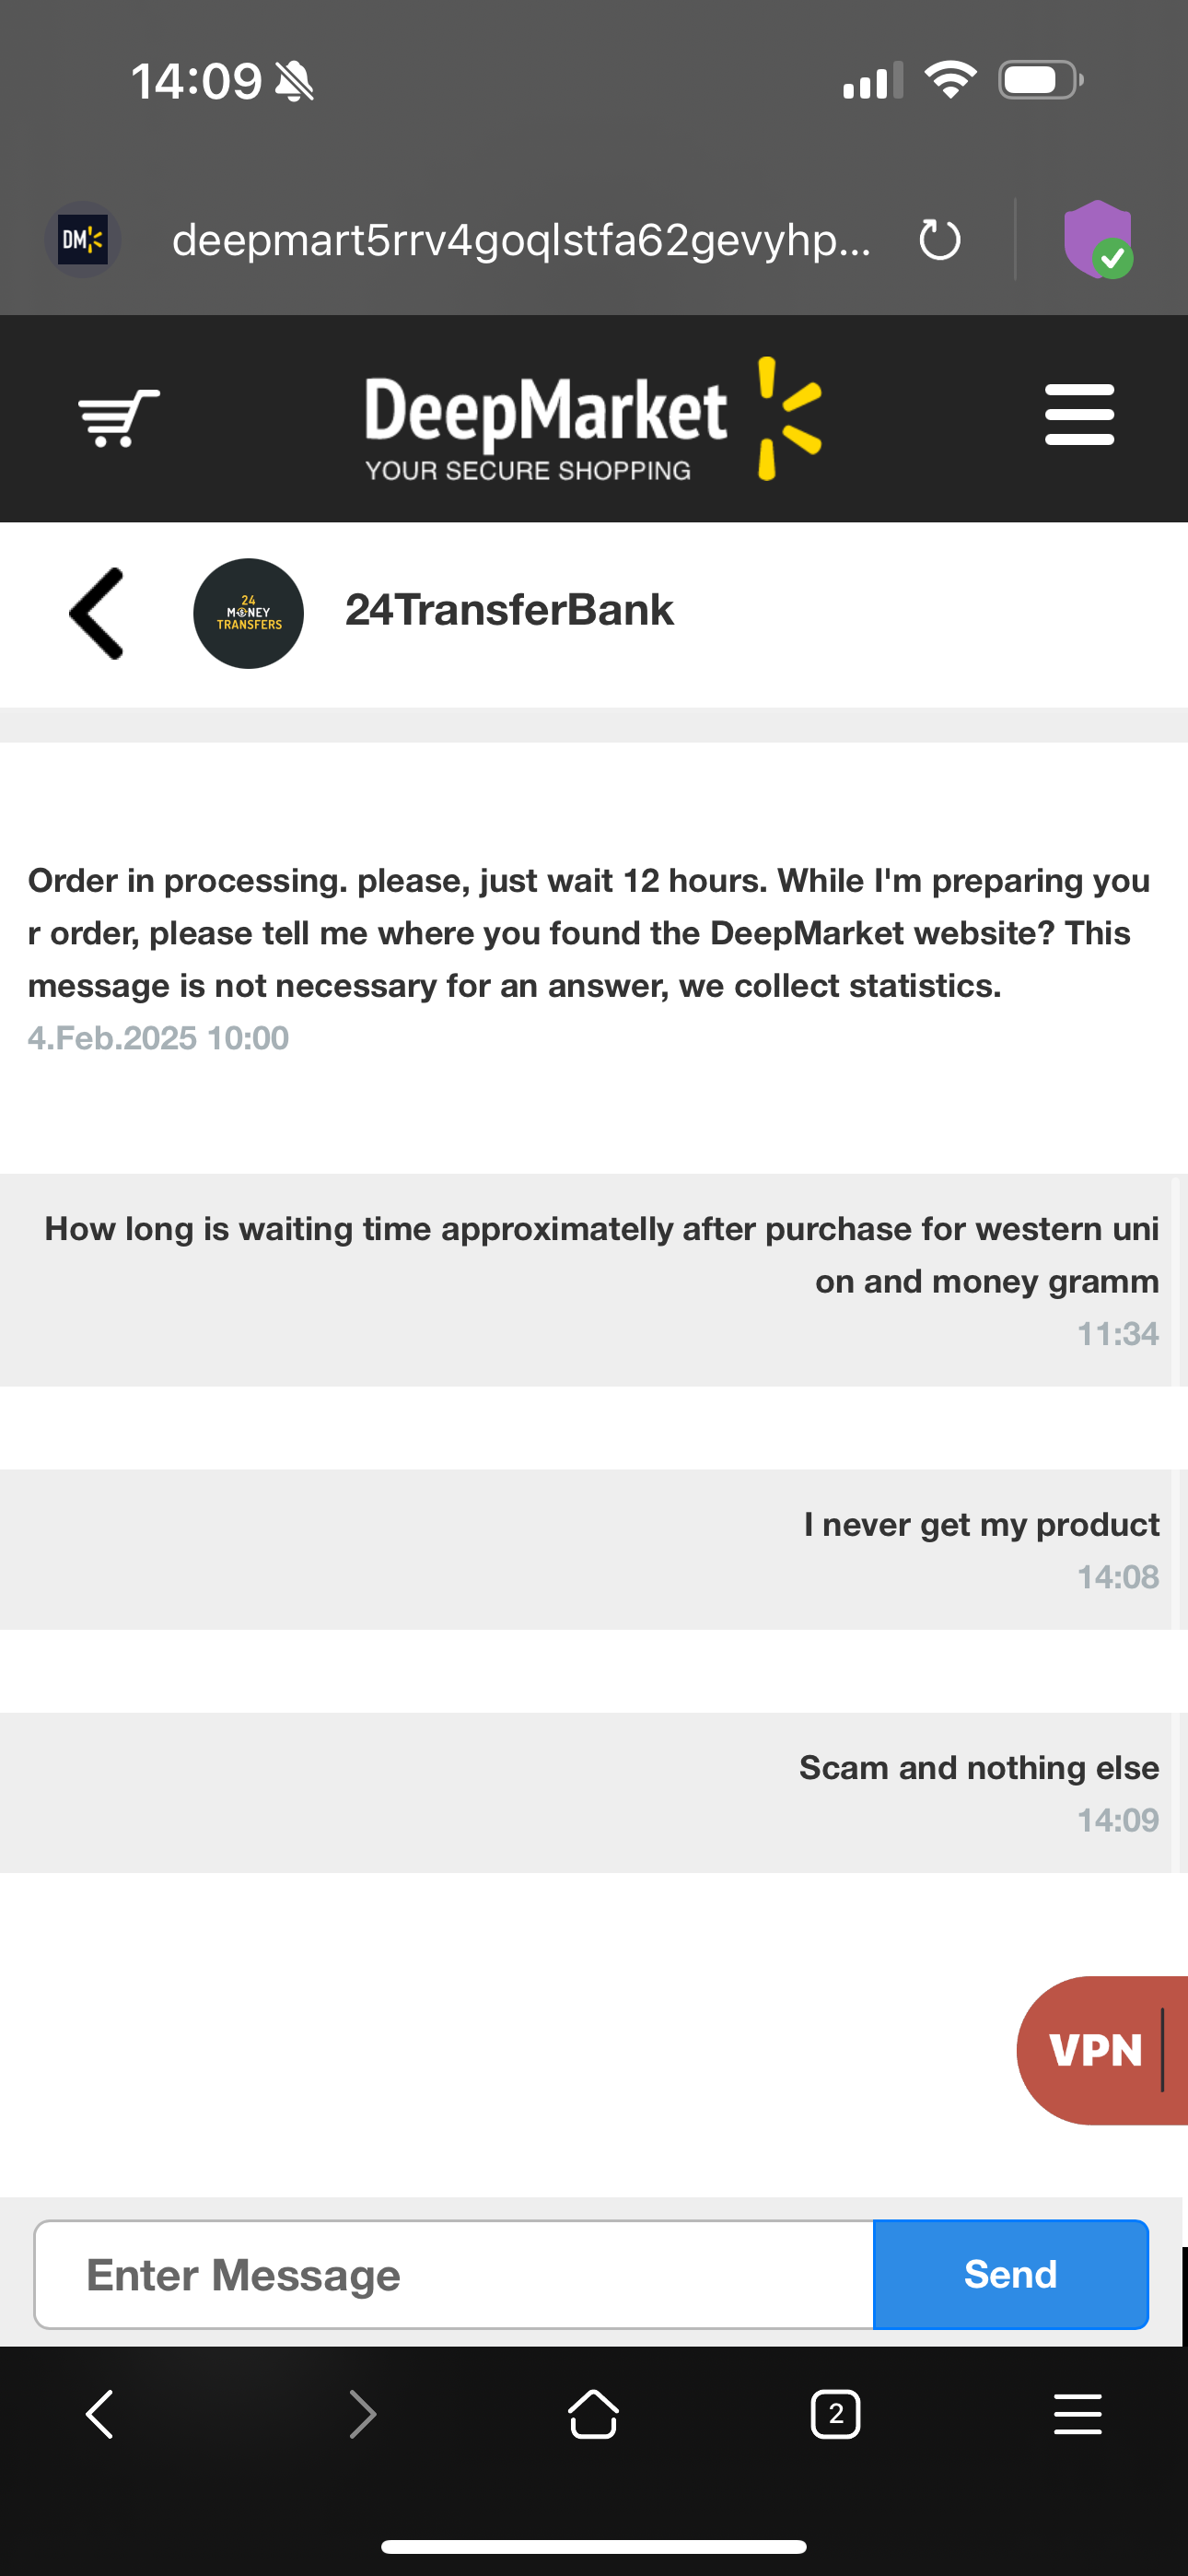The width and height of the screenshot is (1188, 2576).
Task: Tap the 'Scam and nothing else' message
Action: (979, 1768)
